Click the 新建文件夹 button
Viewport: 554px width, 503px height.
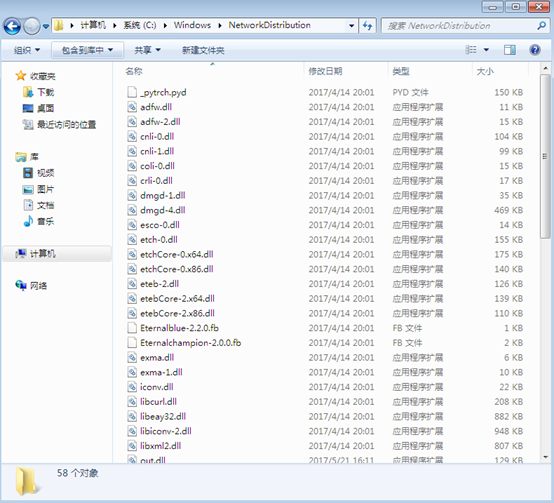tap(203, 50)
